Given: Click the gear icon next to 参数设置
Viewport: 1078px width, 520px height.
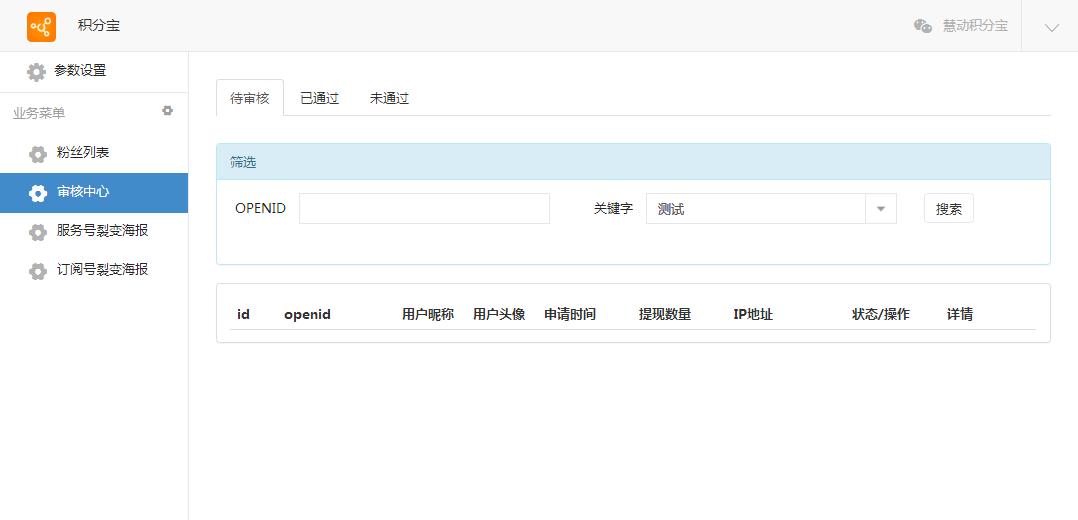Looking at the screenshot, I should 36,72.
